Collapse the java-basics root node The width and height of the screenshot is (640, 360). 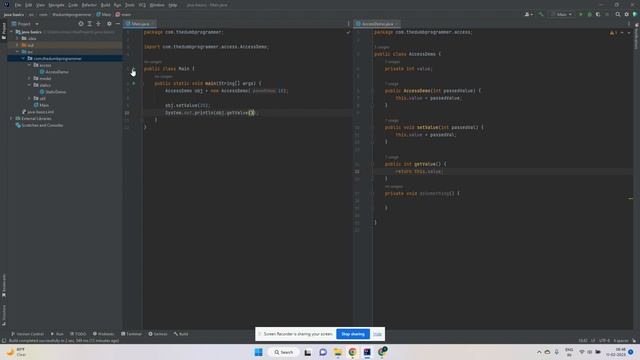11,32
